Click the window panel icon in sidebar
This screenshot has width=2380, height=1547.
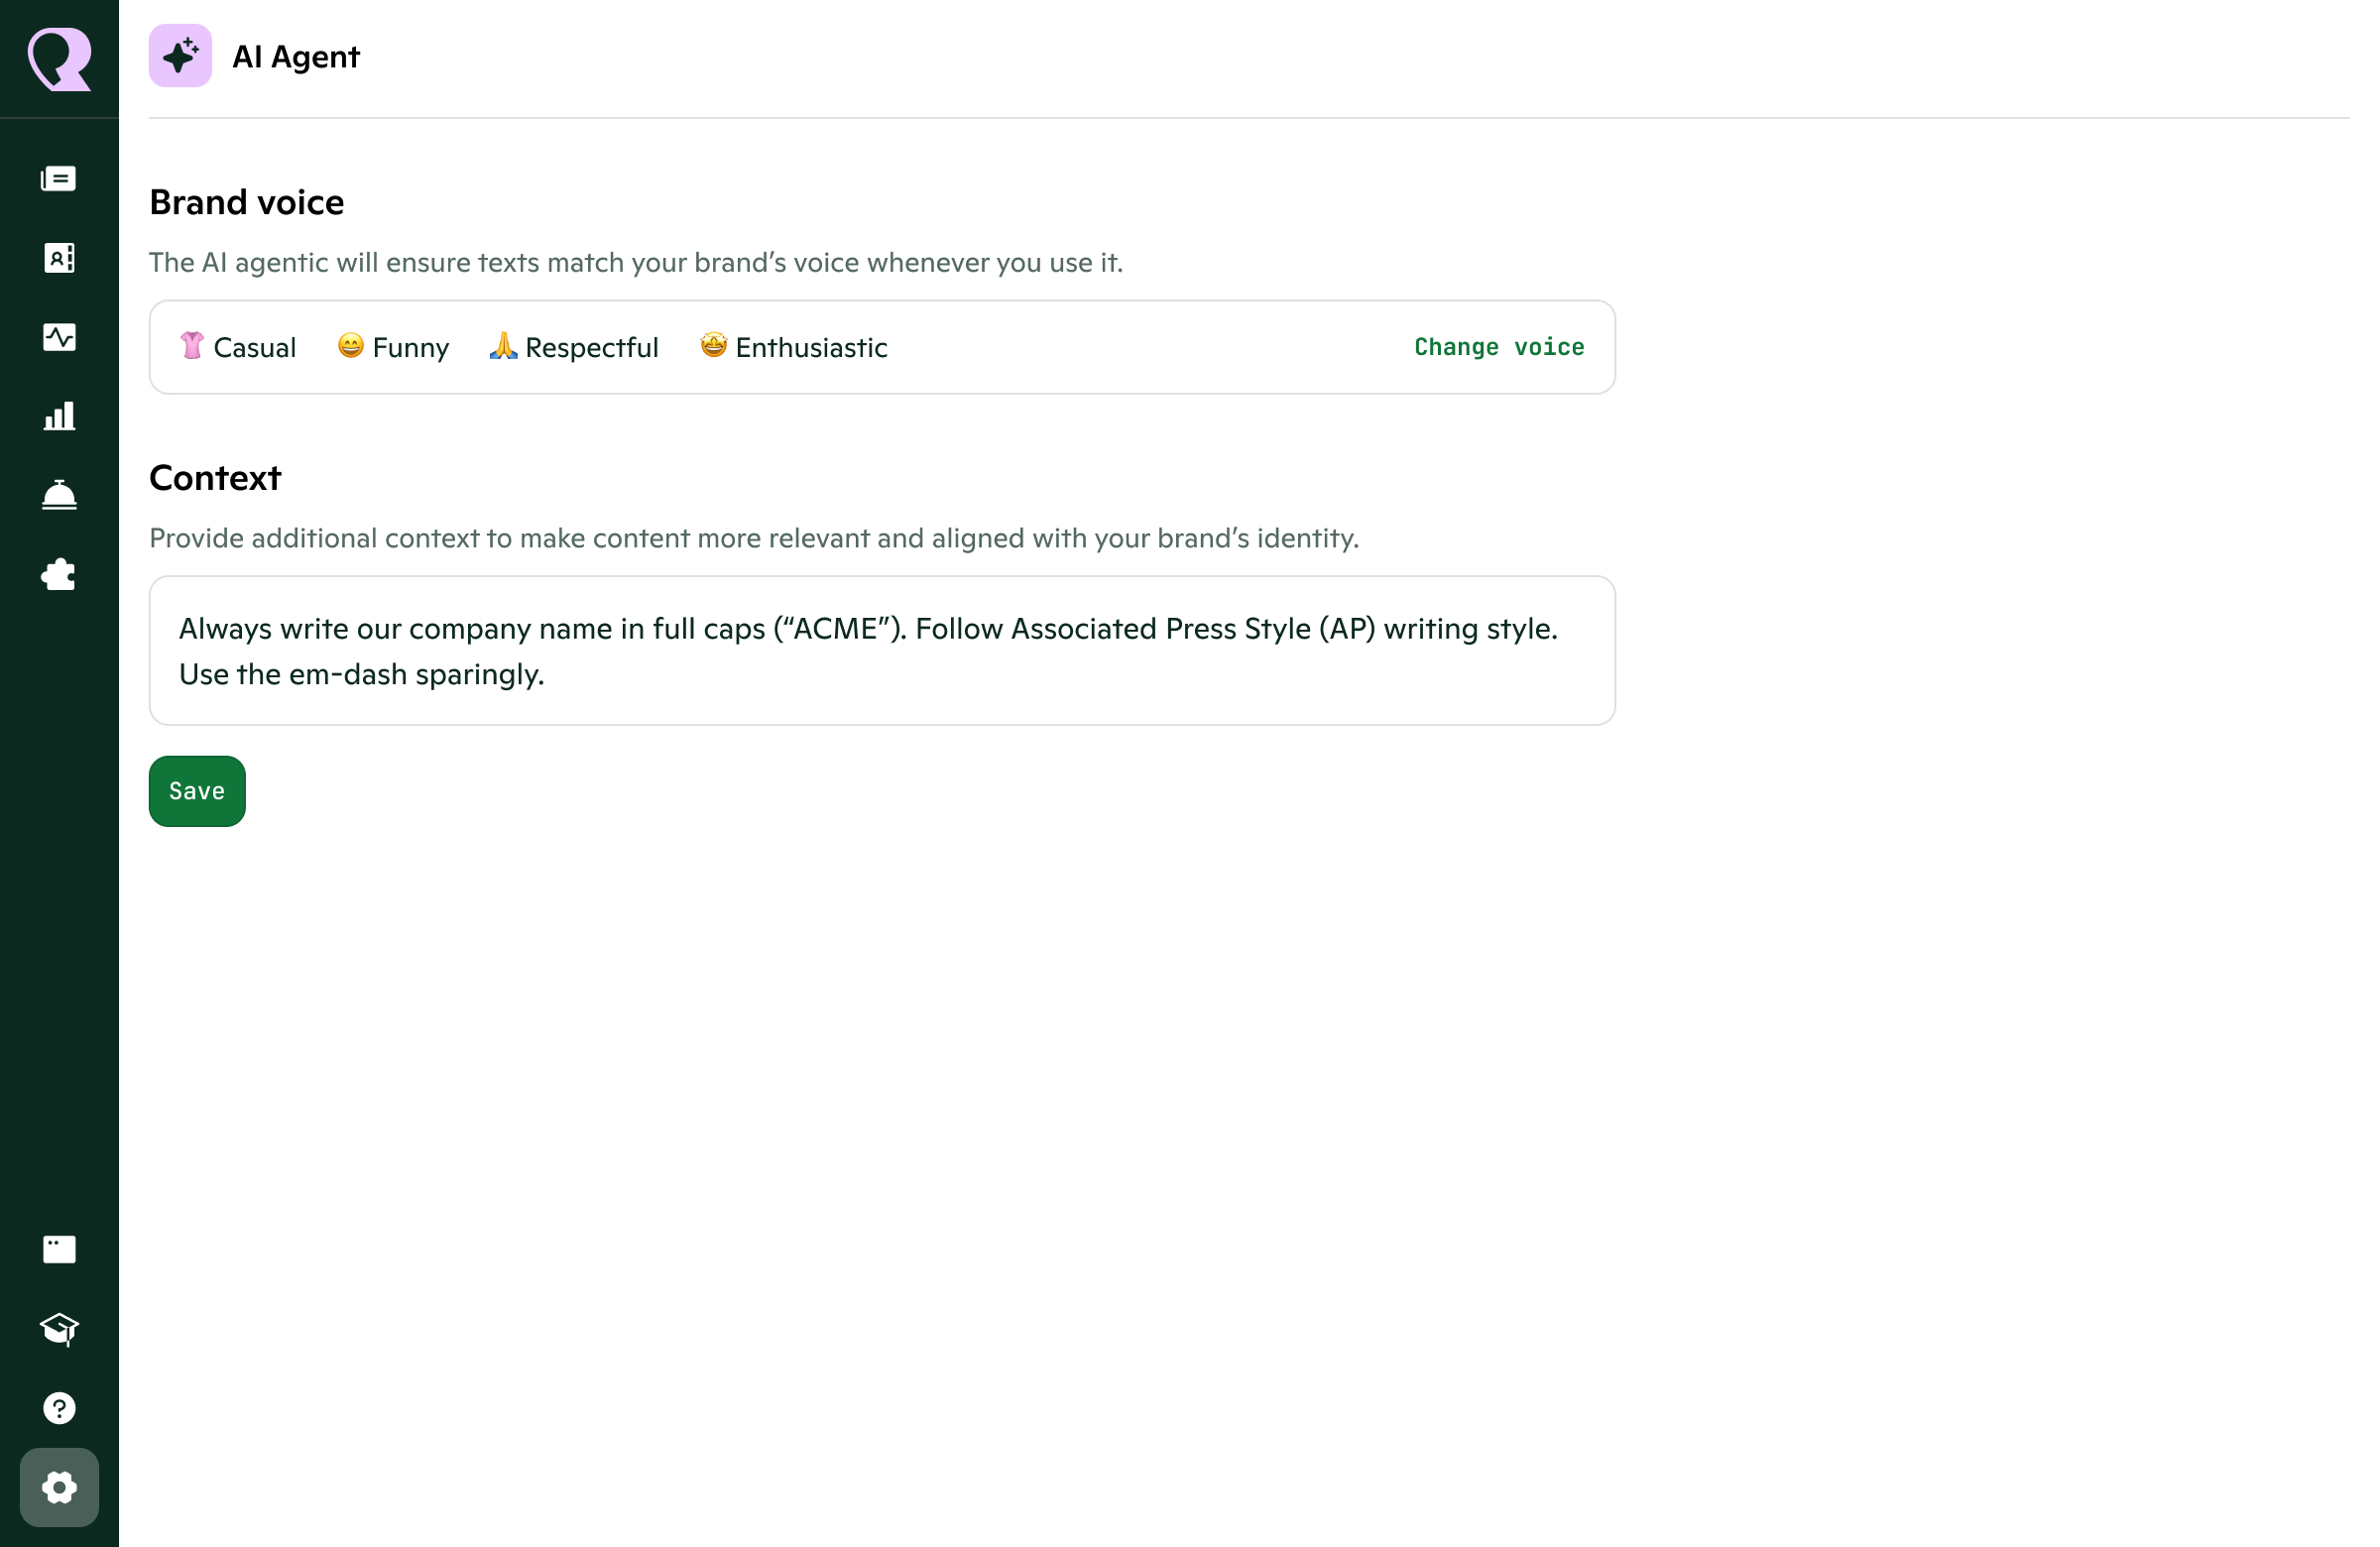[x=59, y=1249]
